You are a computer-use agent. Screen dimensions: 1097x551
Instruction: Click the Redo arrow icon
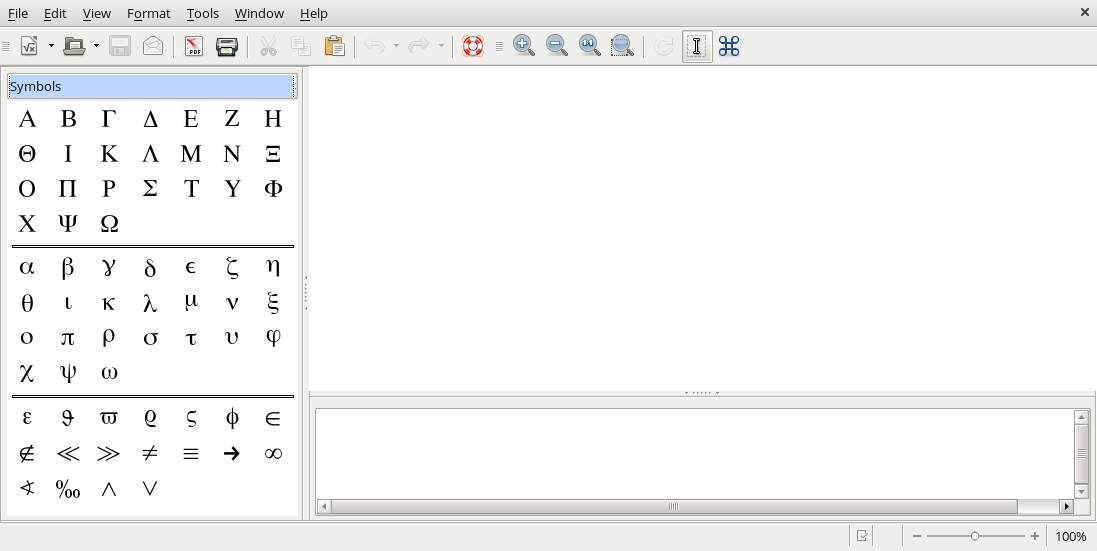point(418,46)
